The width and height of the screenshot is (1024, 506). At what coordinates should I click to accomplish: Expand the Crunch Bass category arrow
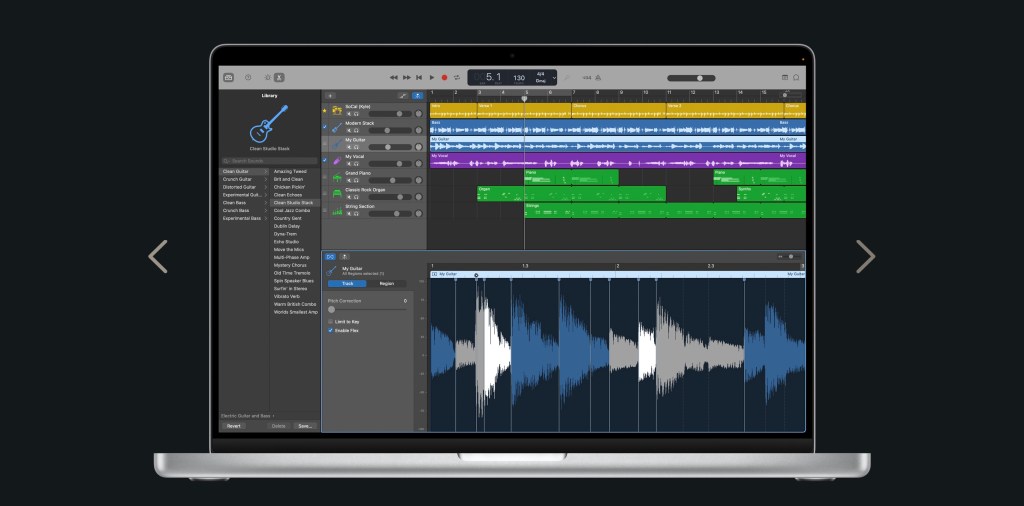(266, 210)
